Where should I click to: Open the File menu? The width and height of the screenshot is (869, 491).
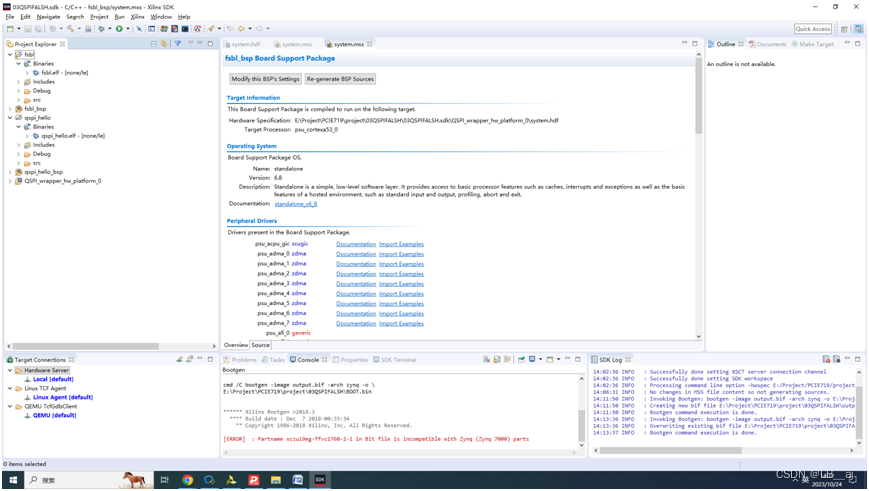[9, 17]
